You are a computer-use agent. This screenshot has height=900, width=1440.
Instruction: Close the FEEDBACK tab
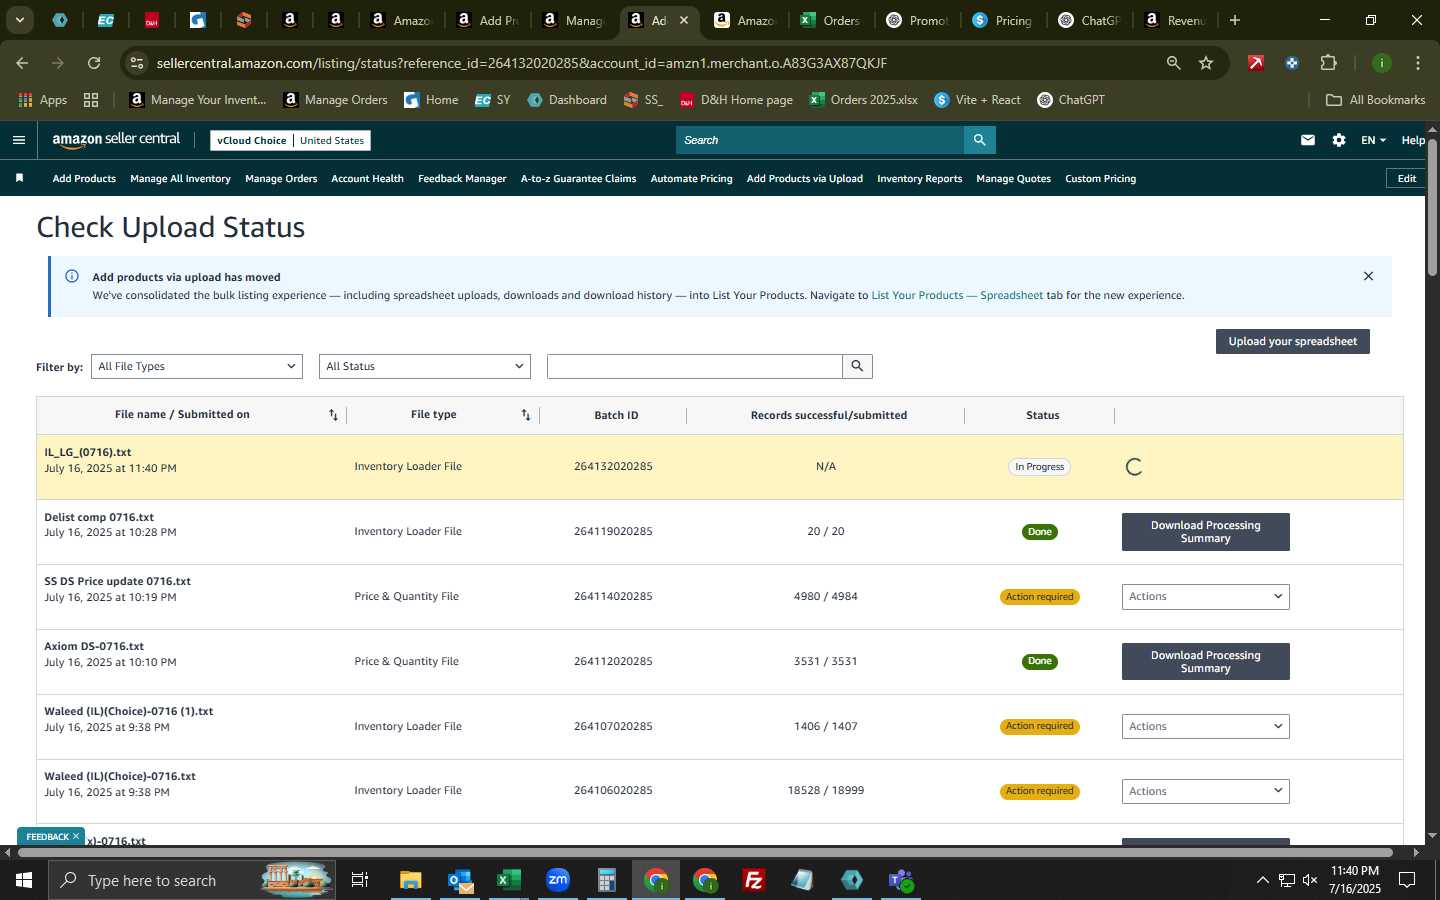(x=76, y=836)
